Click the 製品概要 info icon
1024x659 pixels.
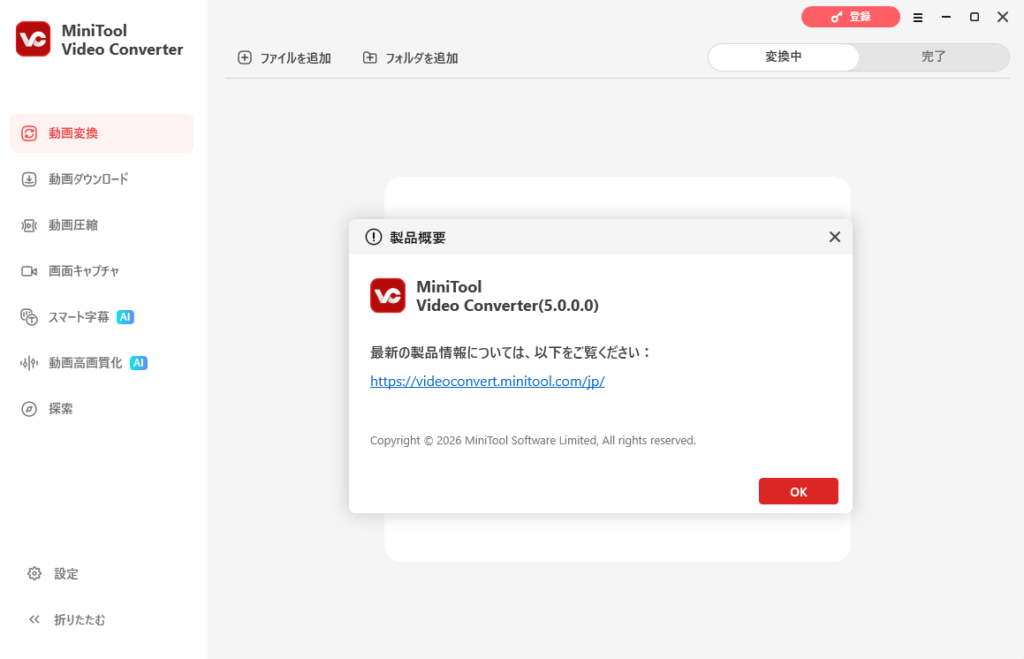(x=374, y=237)
